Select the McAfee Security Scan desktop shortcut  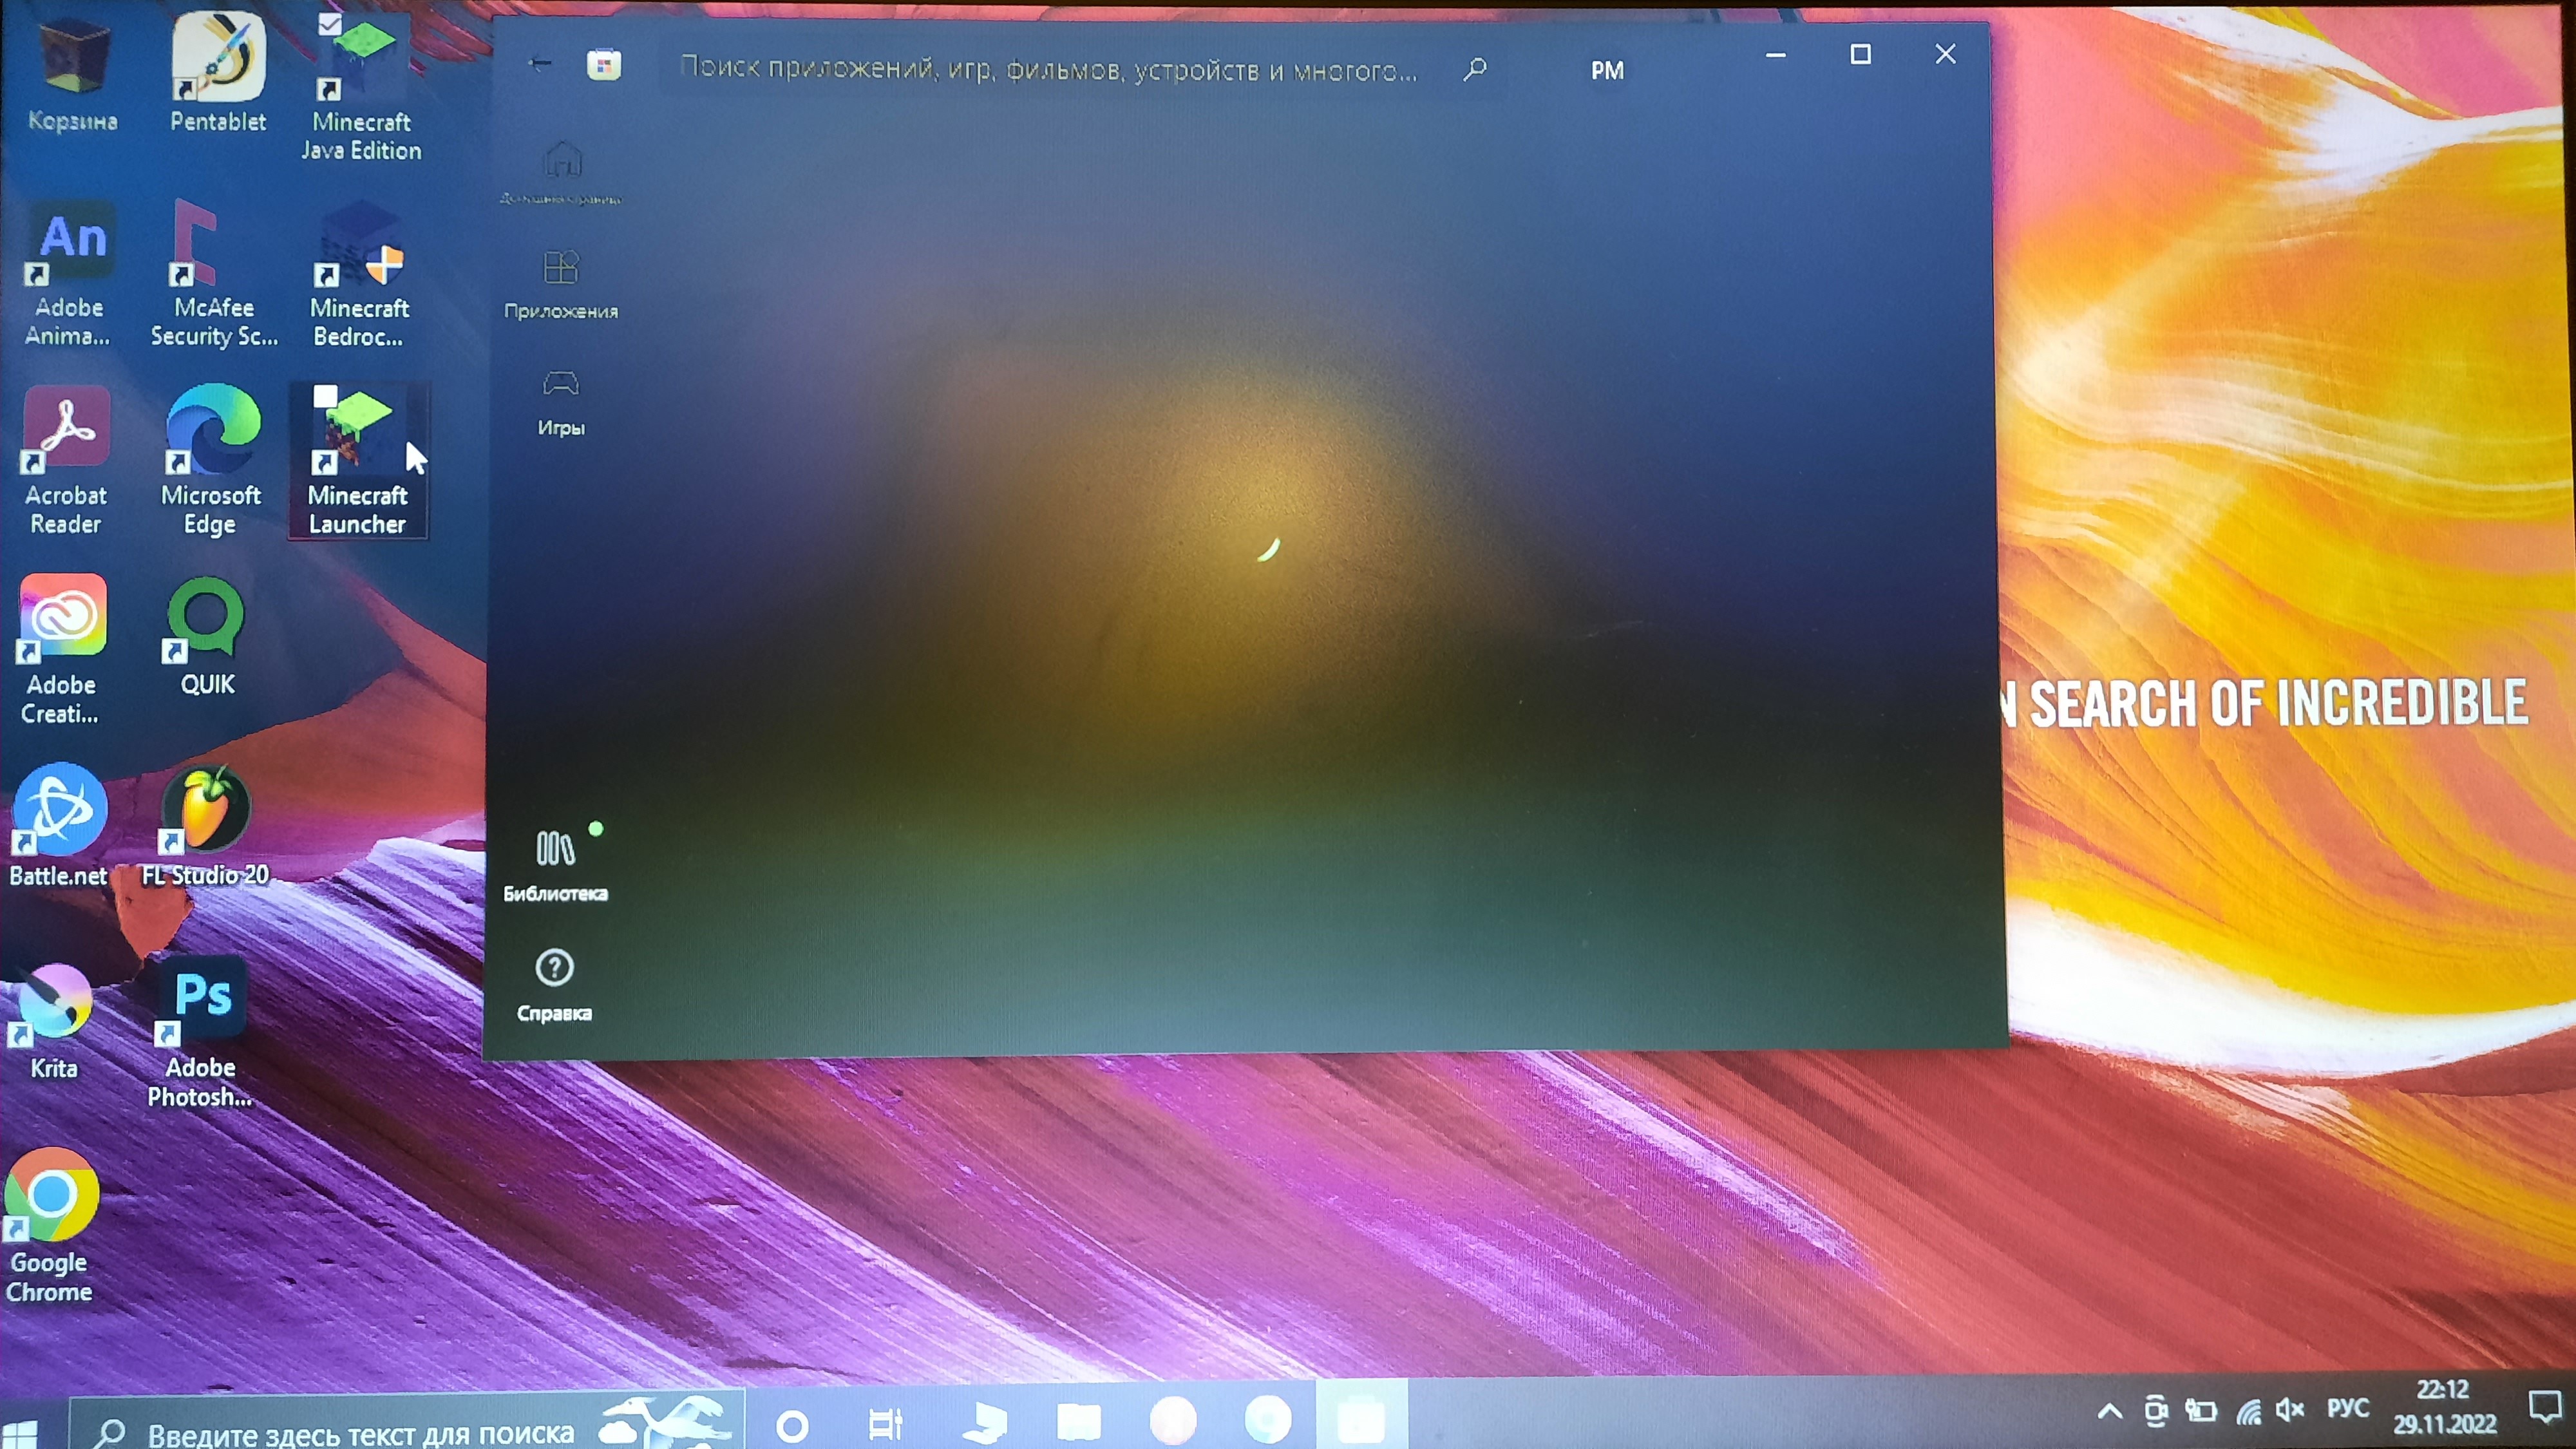(x=214, y=273)
